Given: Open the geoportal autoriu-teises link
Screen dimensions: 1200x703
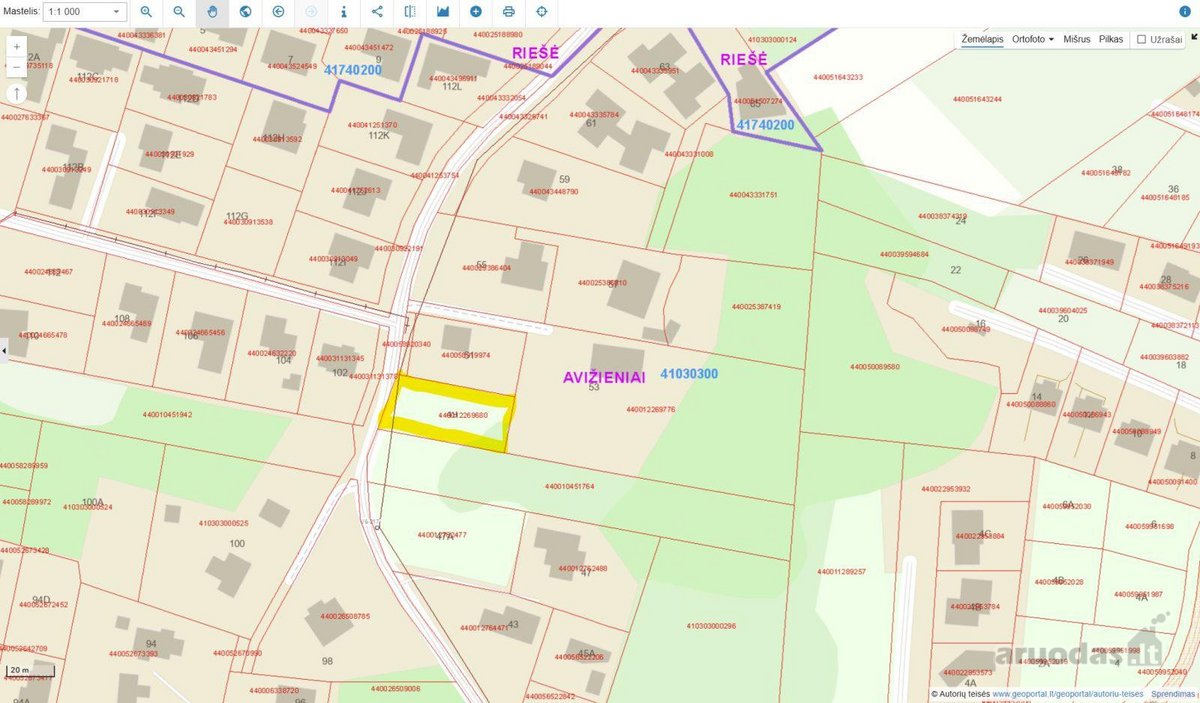Looking at the screenshot, I should coord(1068,693).
